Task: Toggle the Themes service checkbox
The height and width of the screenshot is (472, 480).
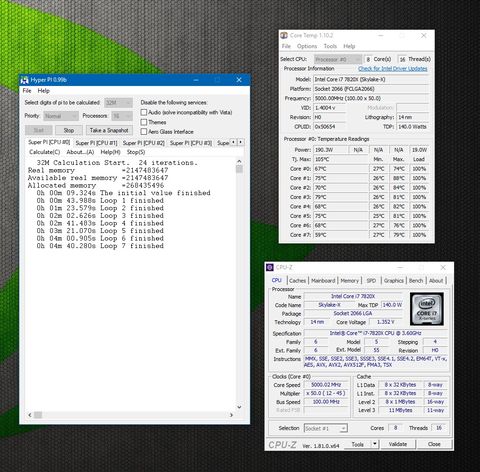Action: click(144, 122)
